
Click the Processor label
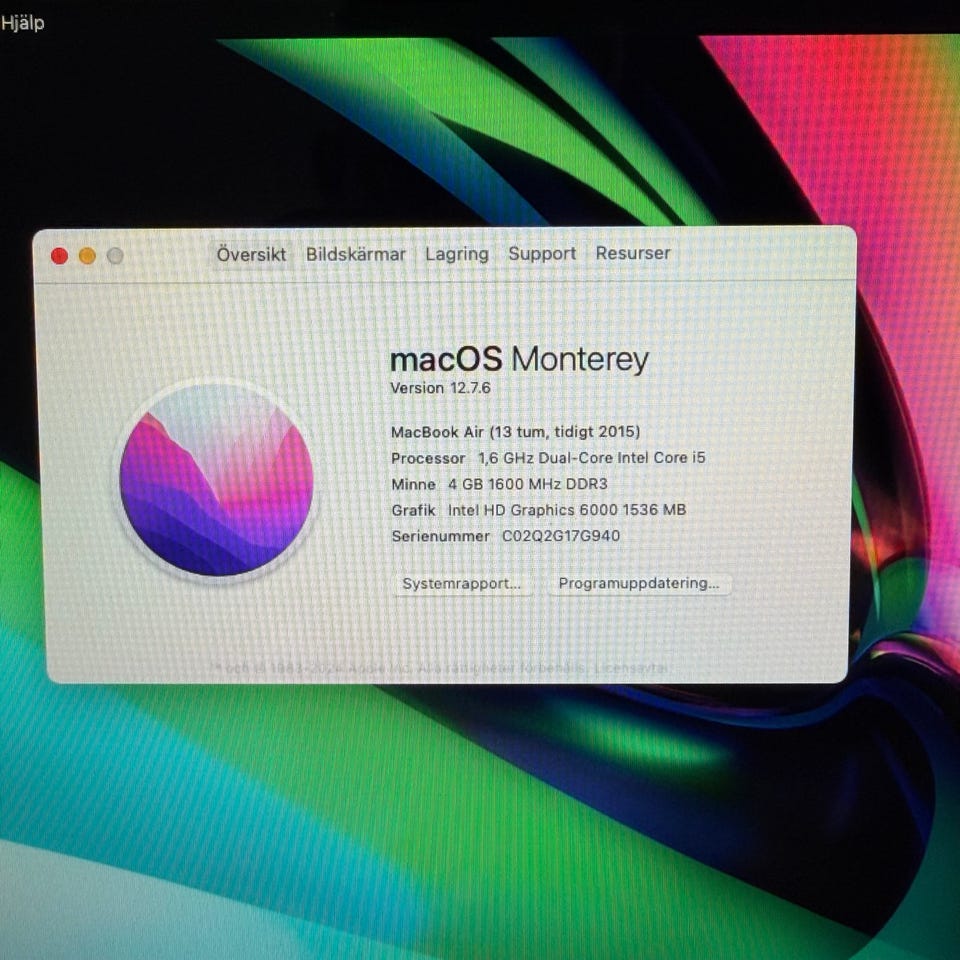coord(428,459)
